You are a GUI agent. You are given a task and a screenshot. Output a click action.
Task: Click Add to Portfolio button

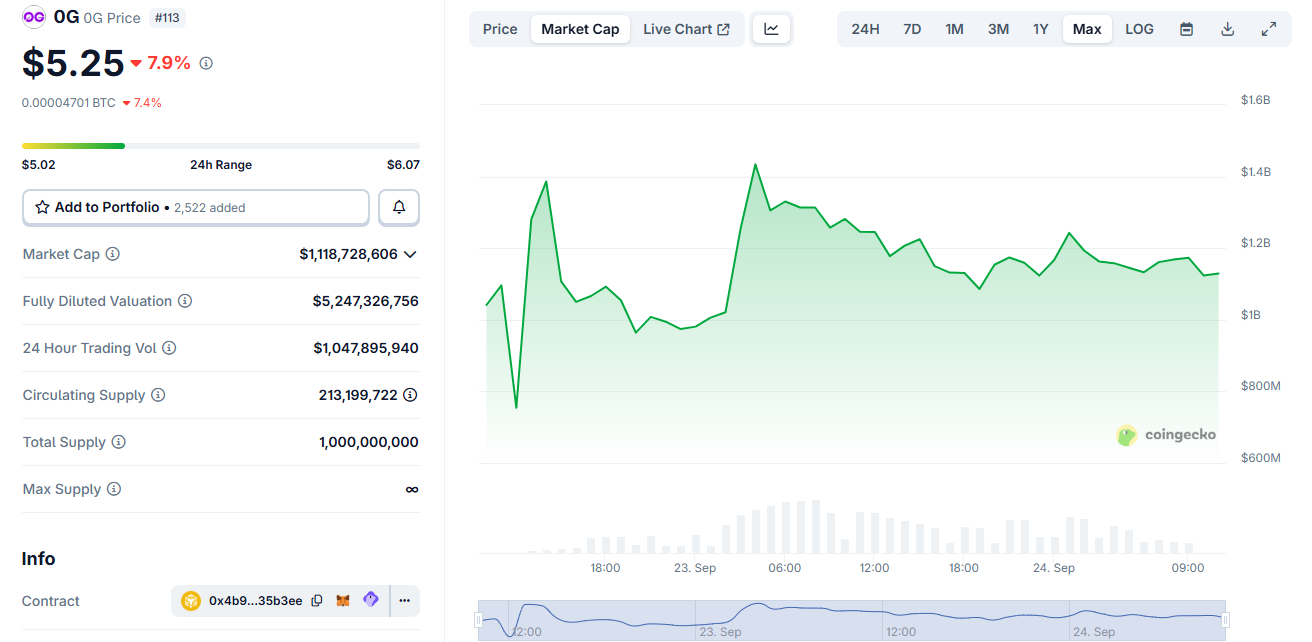tap(196, 207)
